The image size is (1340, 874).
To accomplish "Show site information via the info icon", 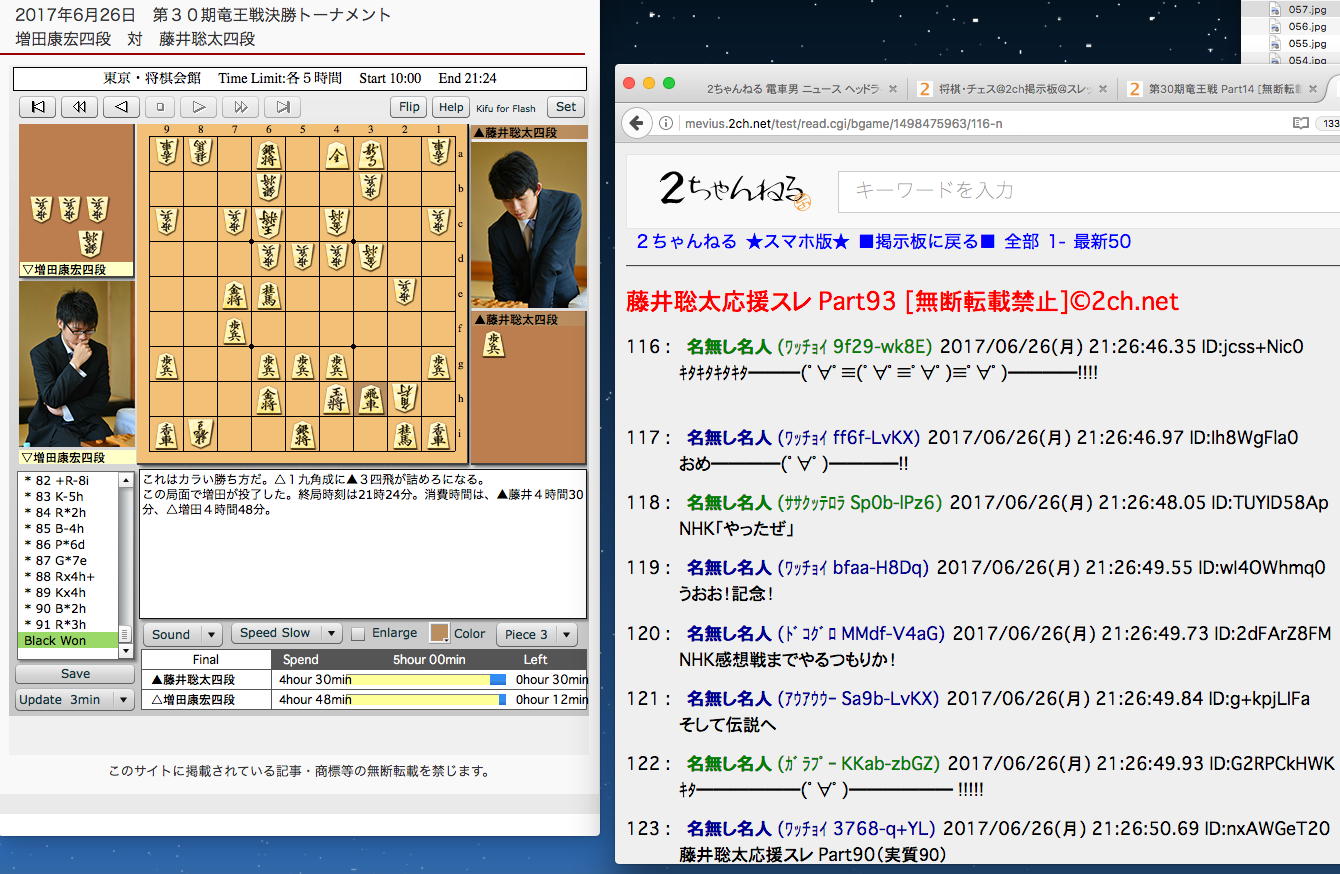I will pyautogui.click(x=666, y=123).
